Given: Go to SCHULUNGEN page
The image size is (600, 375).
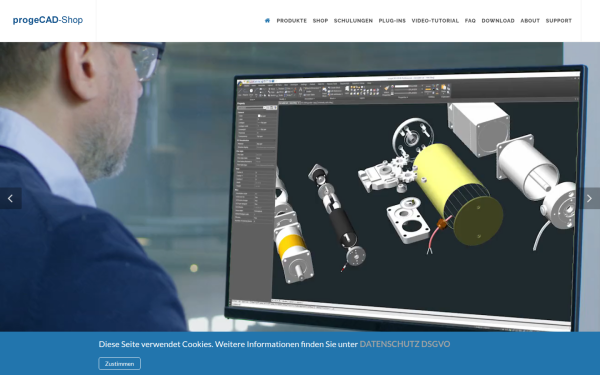Looking at the screenshot, I should [353, 21].
